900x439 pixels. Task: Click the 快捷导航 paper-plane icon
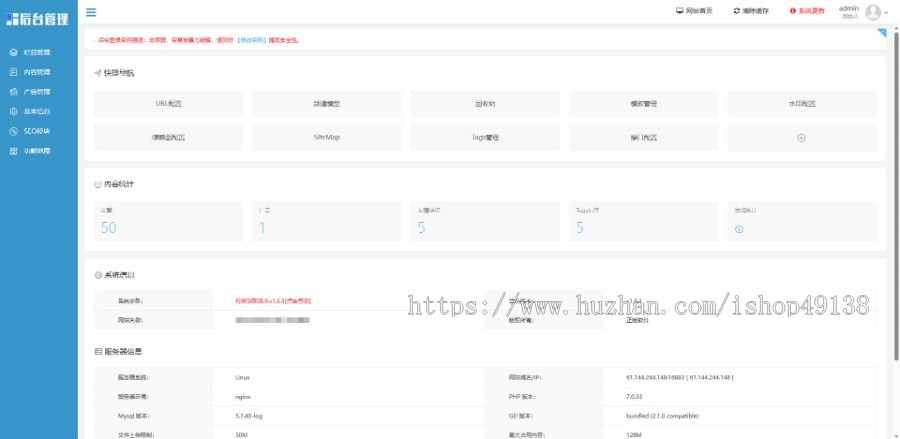tap(98, 73)
